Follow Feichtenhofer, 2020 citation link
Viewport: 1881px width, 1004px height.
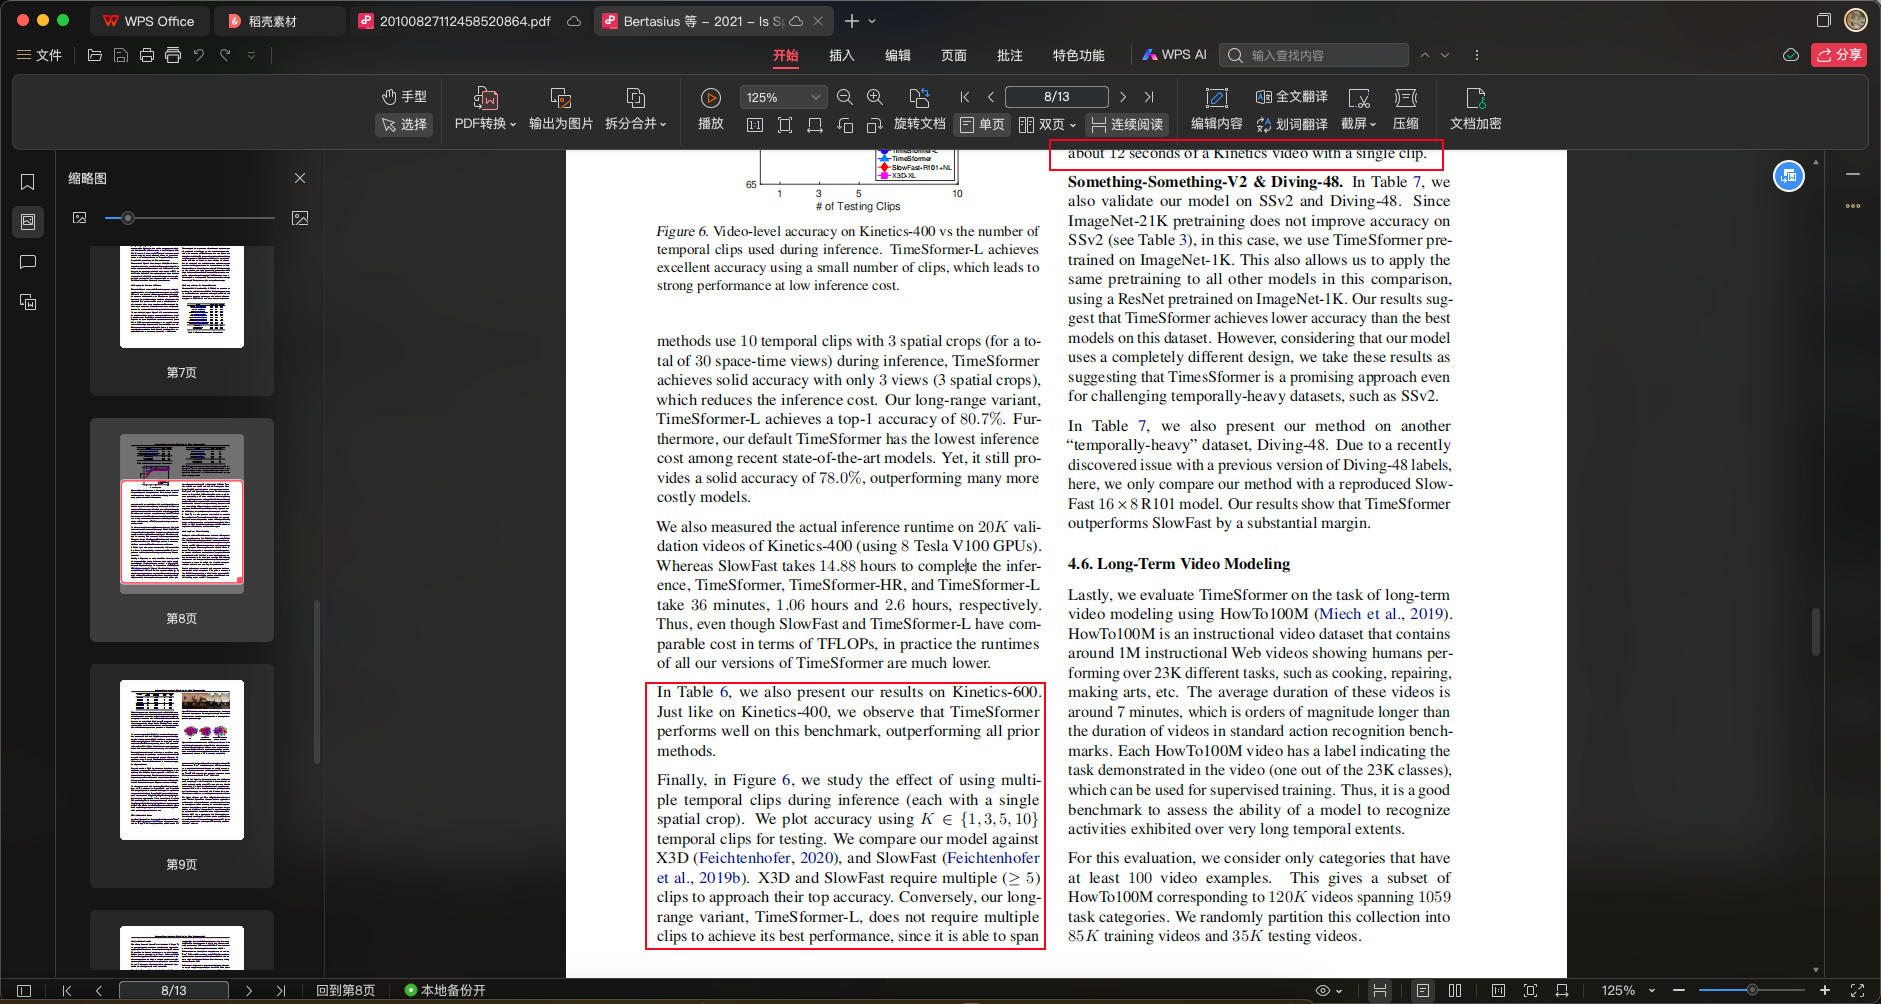pyautogui.click(x=767, y=858)
